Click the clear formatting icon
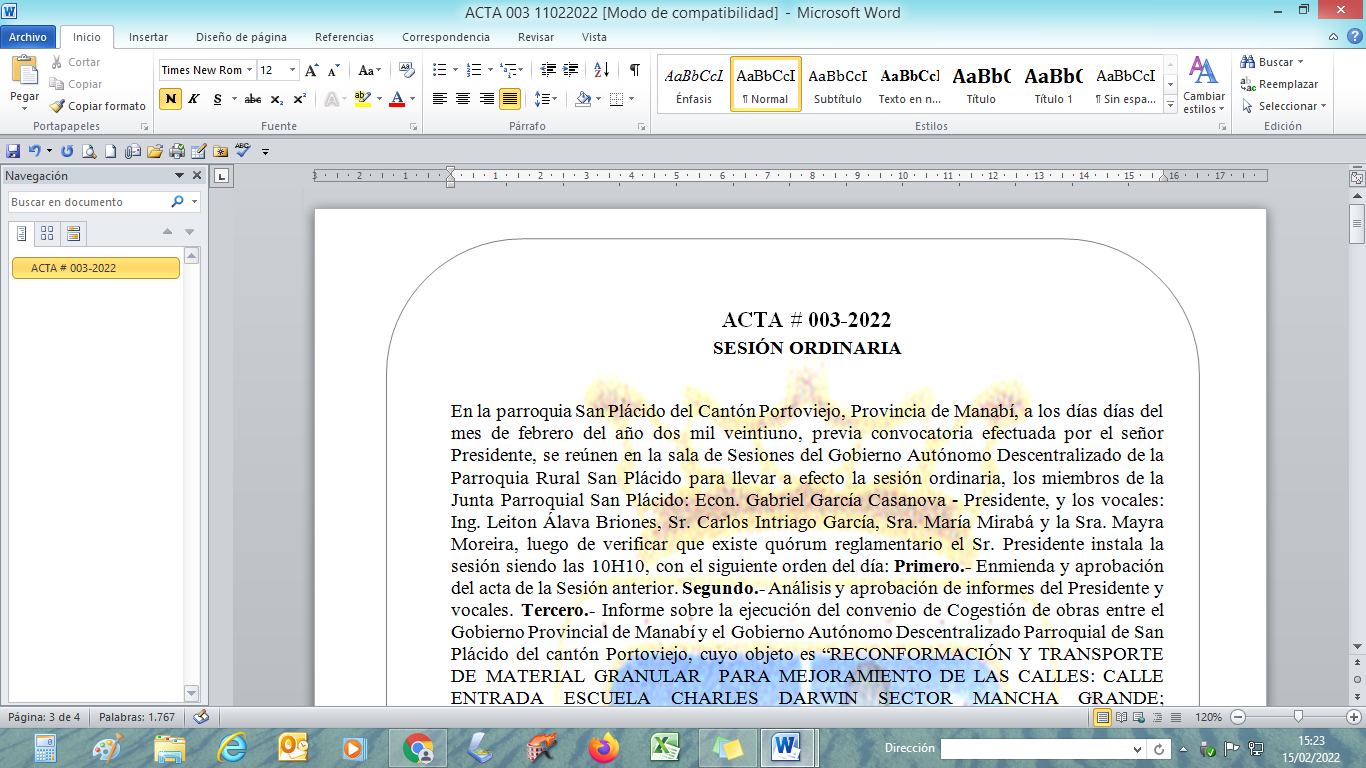1366x768 pixels. tap(406, 70)
